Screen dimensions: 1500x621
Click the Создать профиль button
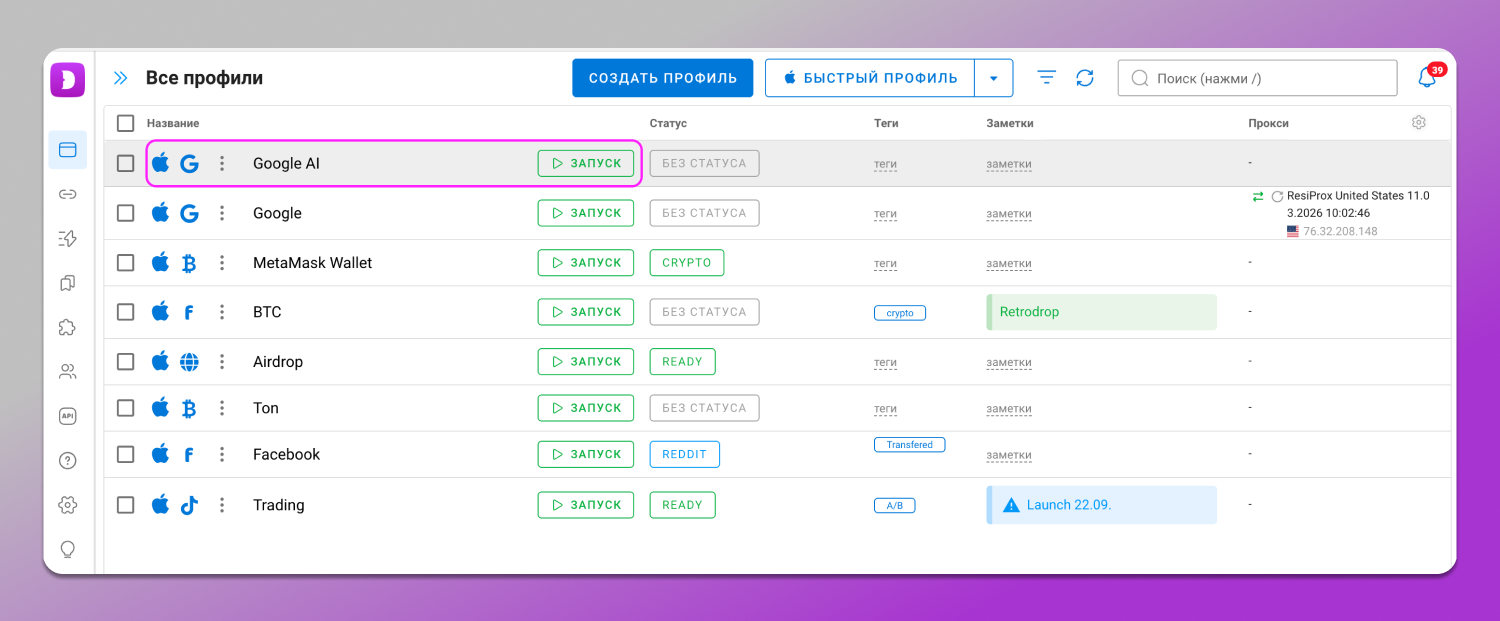pos(662,78)
